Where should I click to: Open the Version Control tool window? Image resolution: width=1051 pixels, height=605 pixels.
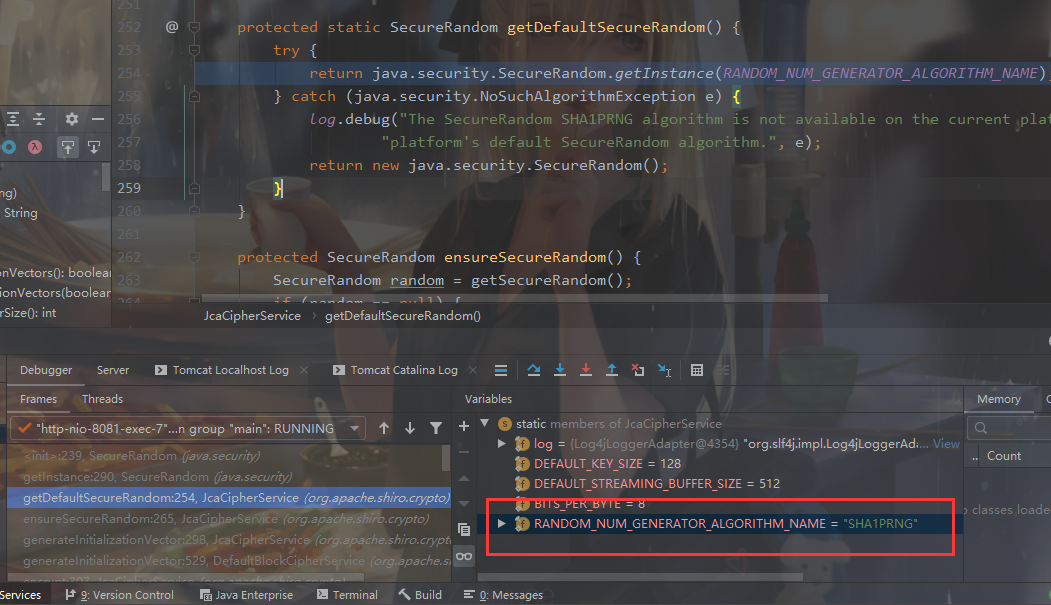click(119, 595)
